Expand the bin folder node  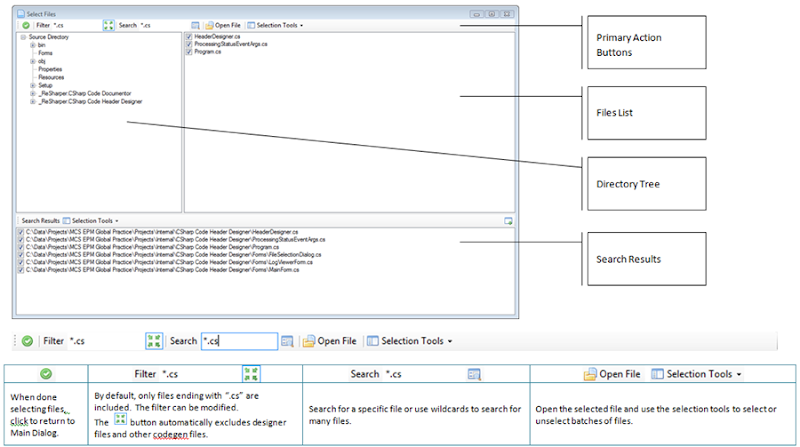(x=33, y=45)
